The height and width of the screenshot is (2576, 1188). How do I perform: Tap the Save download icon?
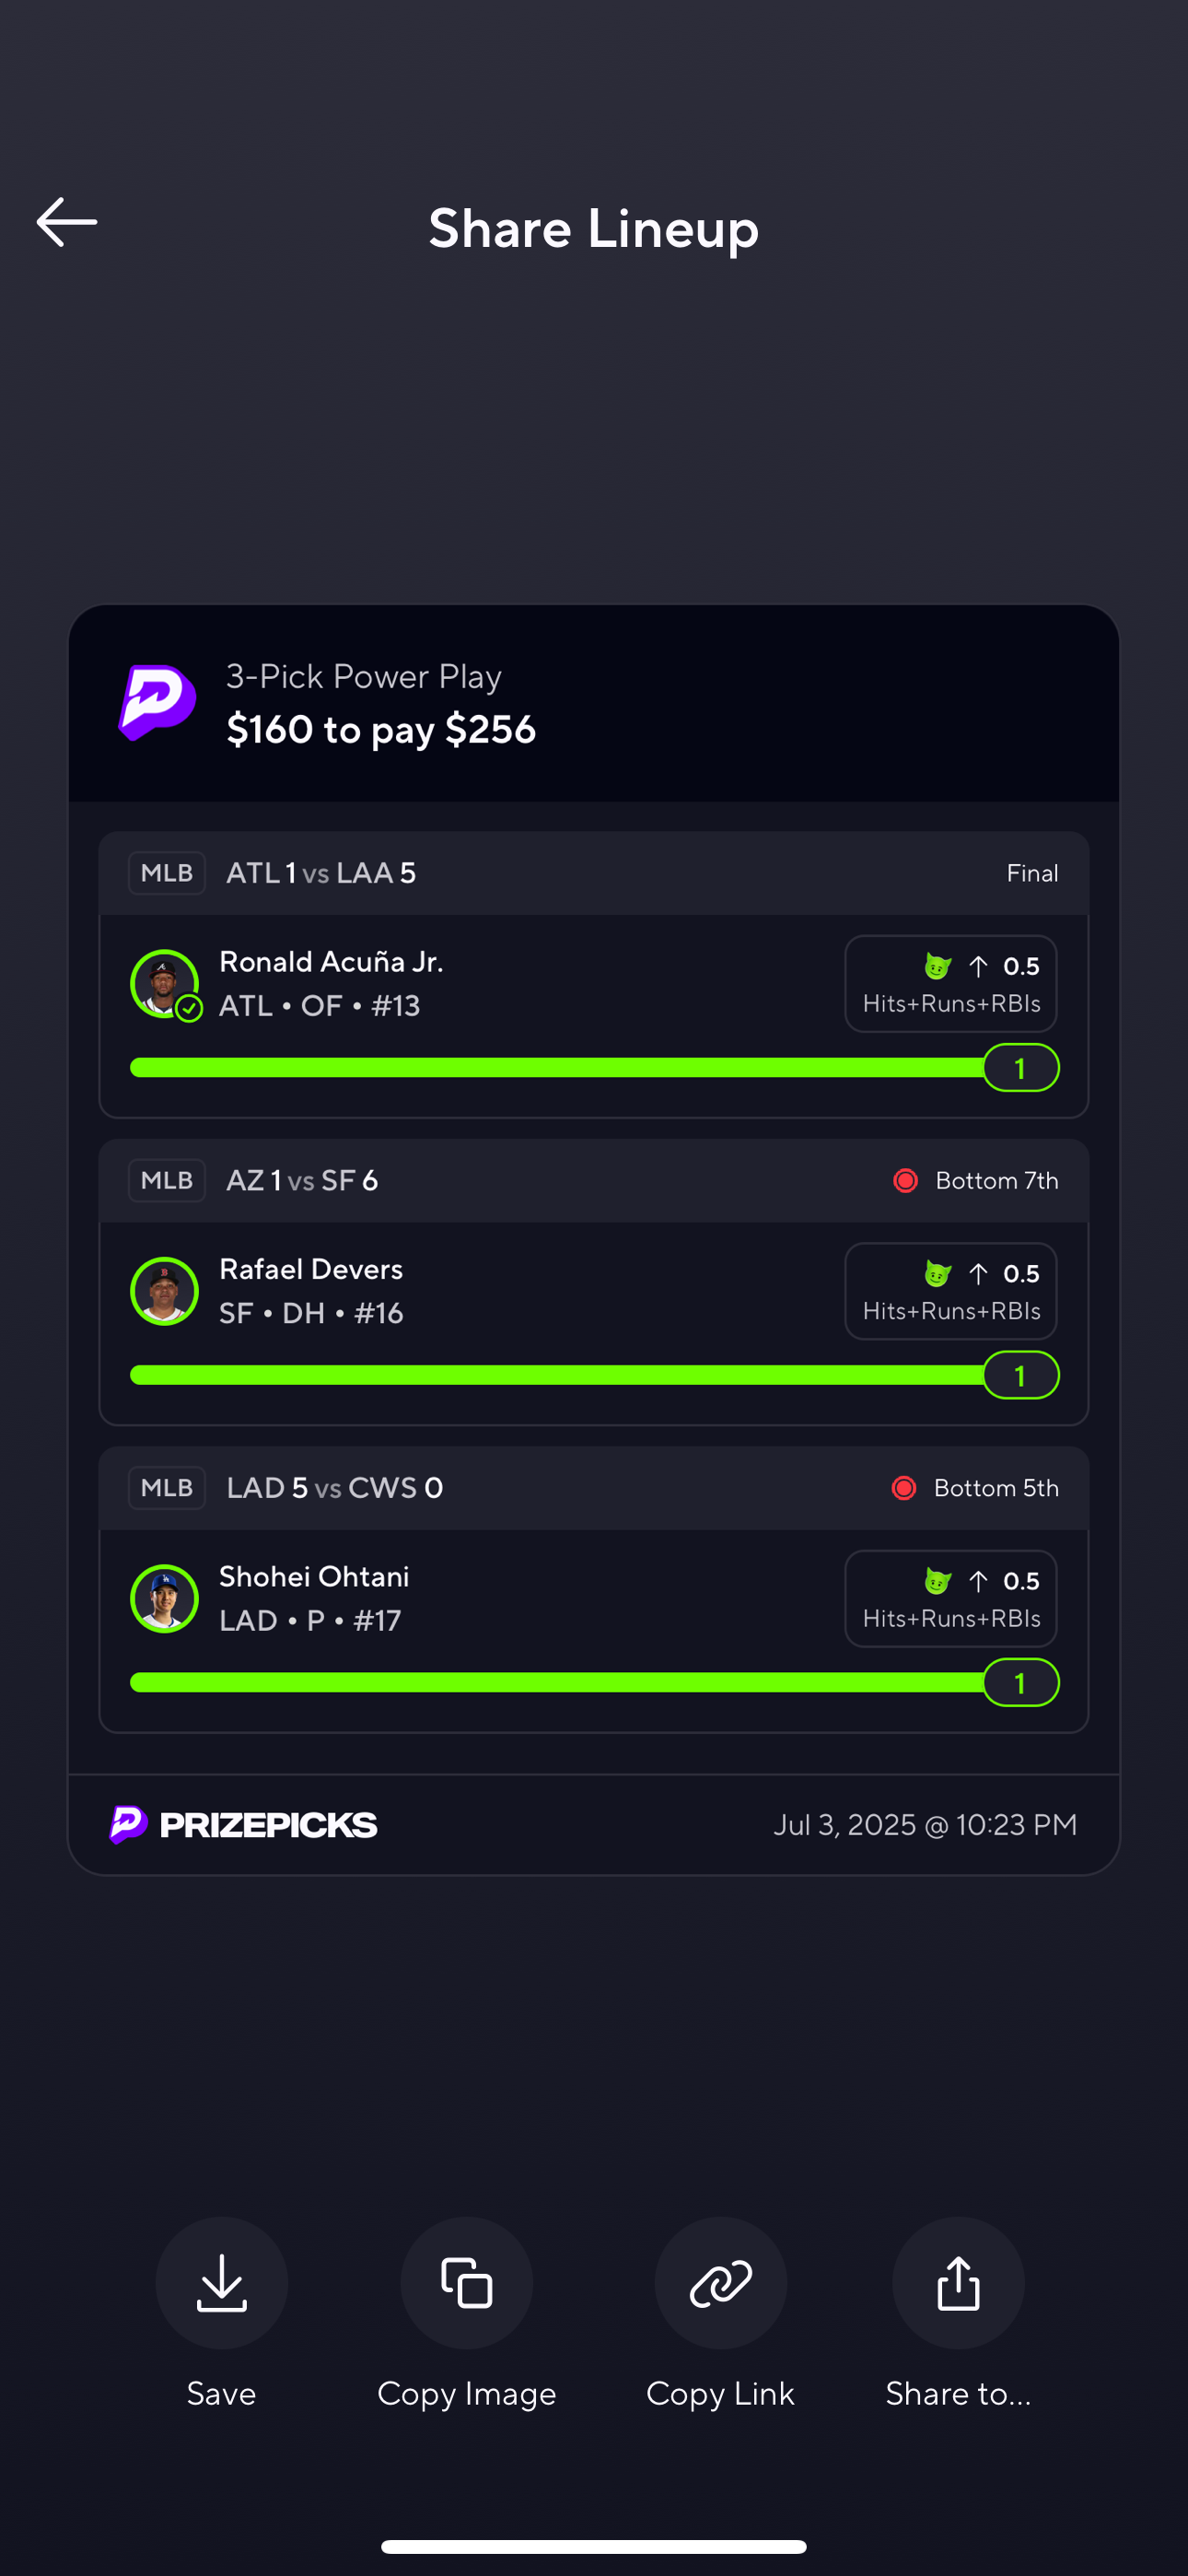coord(221,2283)
